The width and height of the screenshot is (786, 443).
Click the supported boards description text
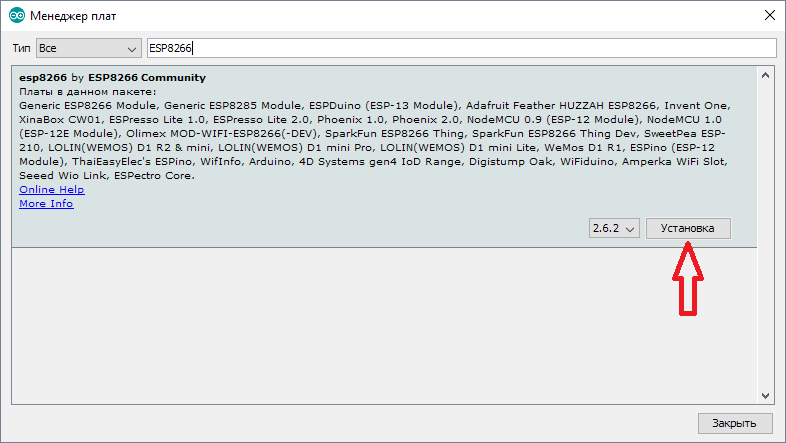point(374,141)
